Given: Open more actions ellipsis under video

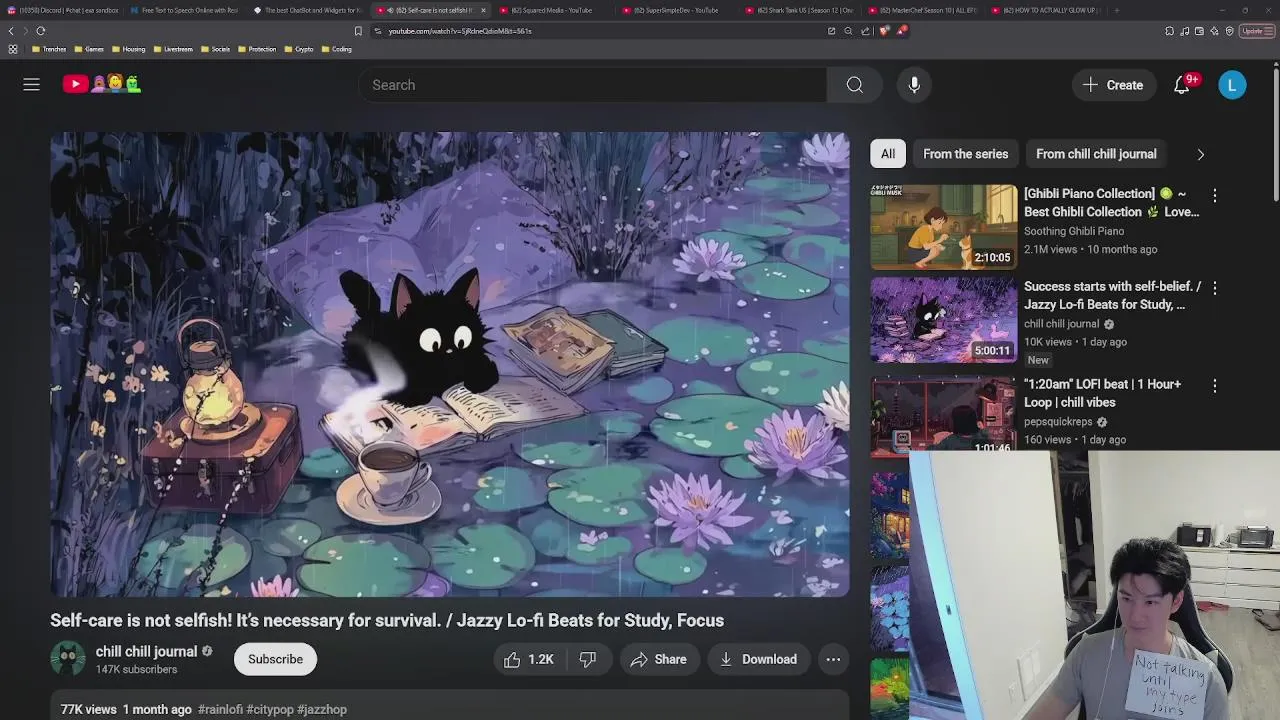Looking at the screenshot, I should [833, 659].
